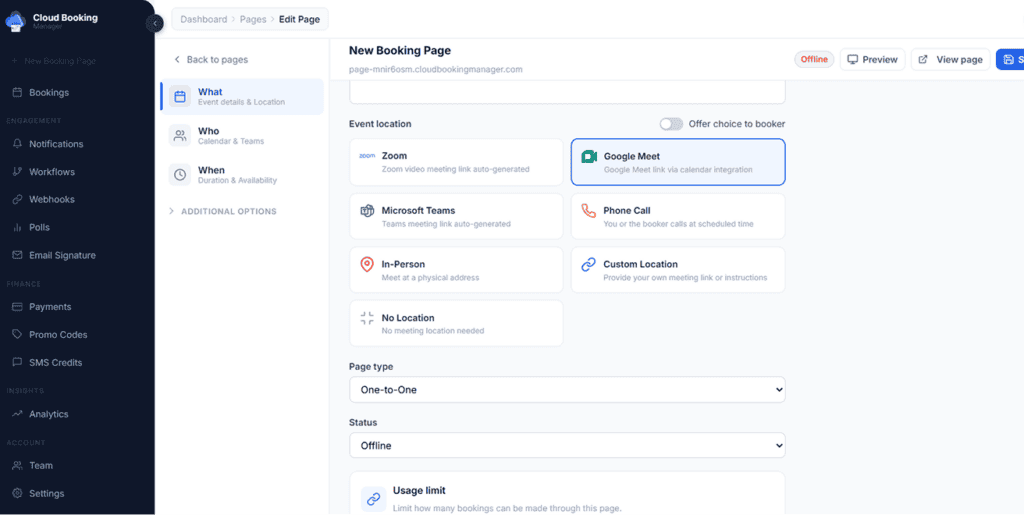1024x515 pixels.
Task: Open the Status dropdown
Action: coord(567,445)
